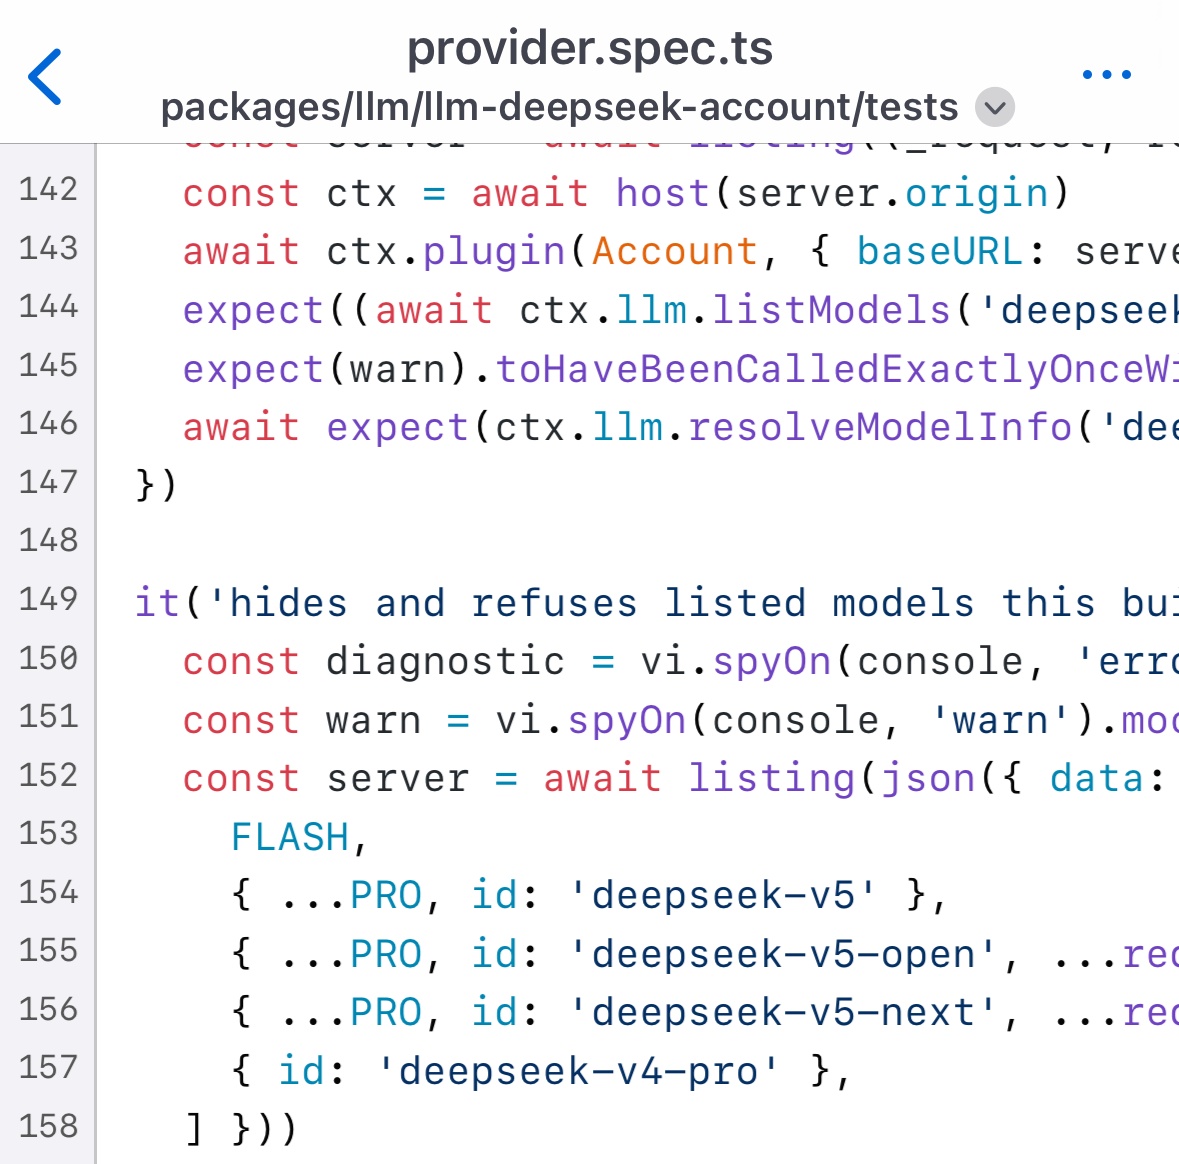Expand the file path dropdown chevron
The image size is (1179, 1164).
pos(995,108)
